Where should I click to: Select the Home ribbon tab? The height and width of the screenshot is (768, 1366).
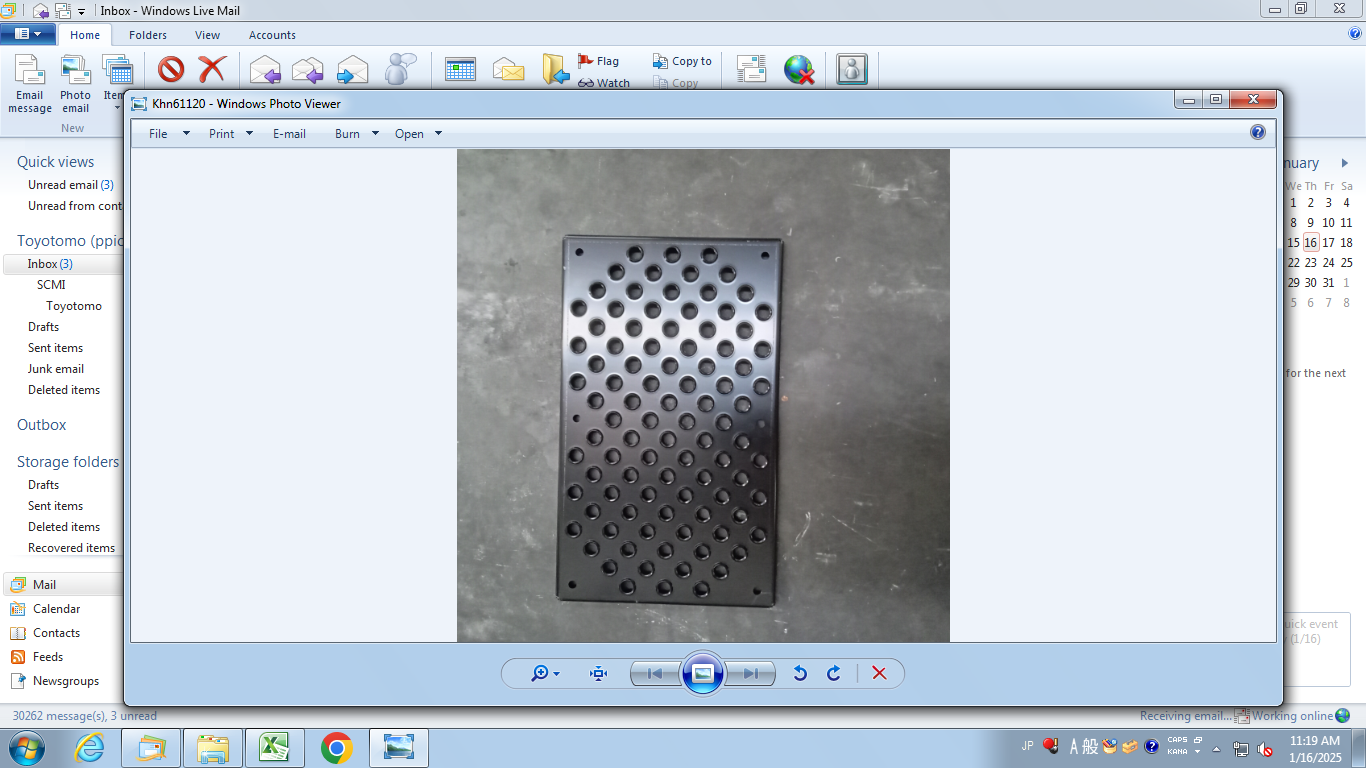85,35
